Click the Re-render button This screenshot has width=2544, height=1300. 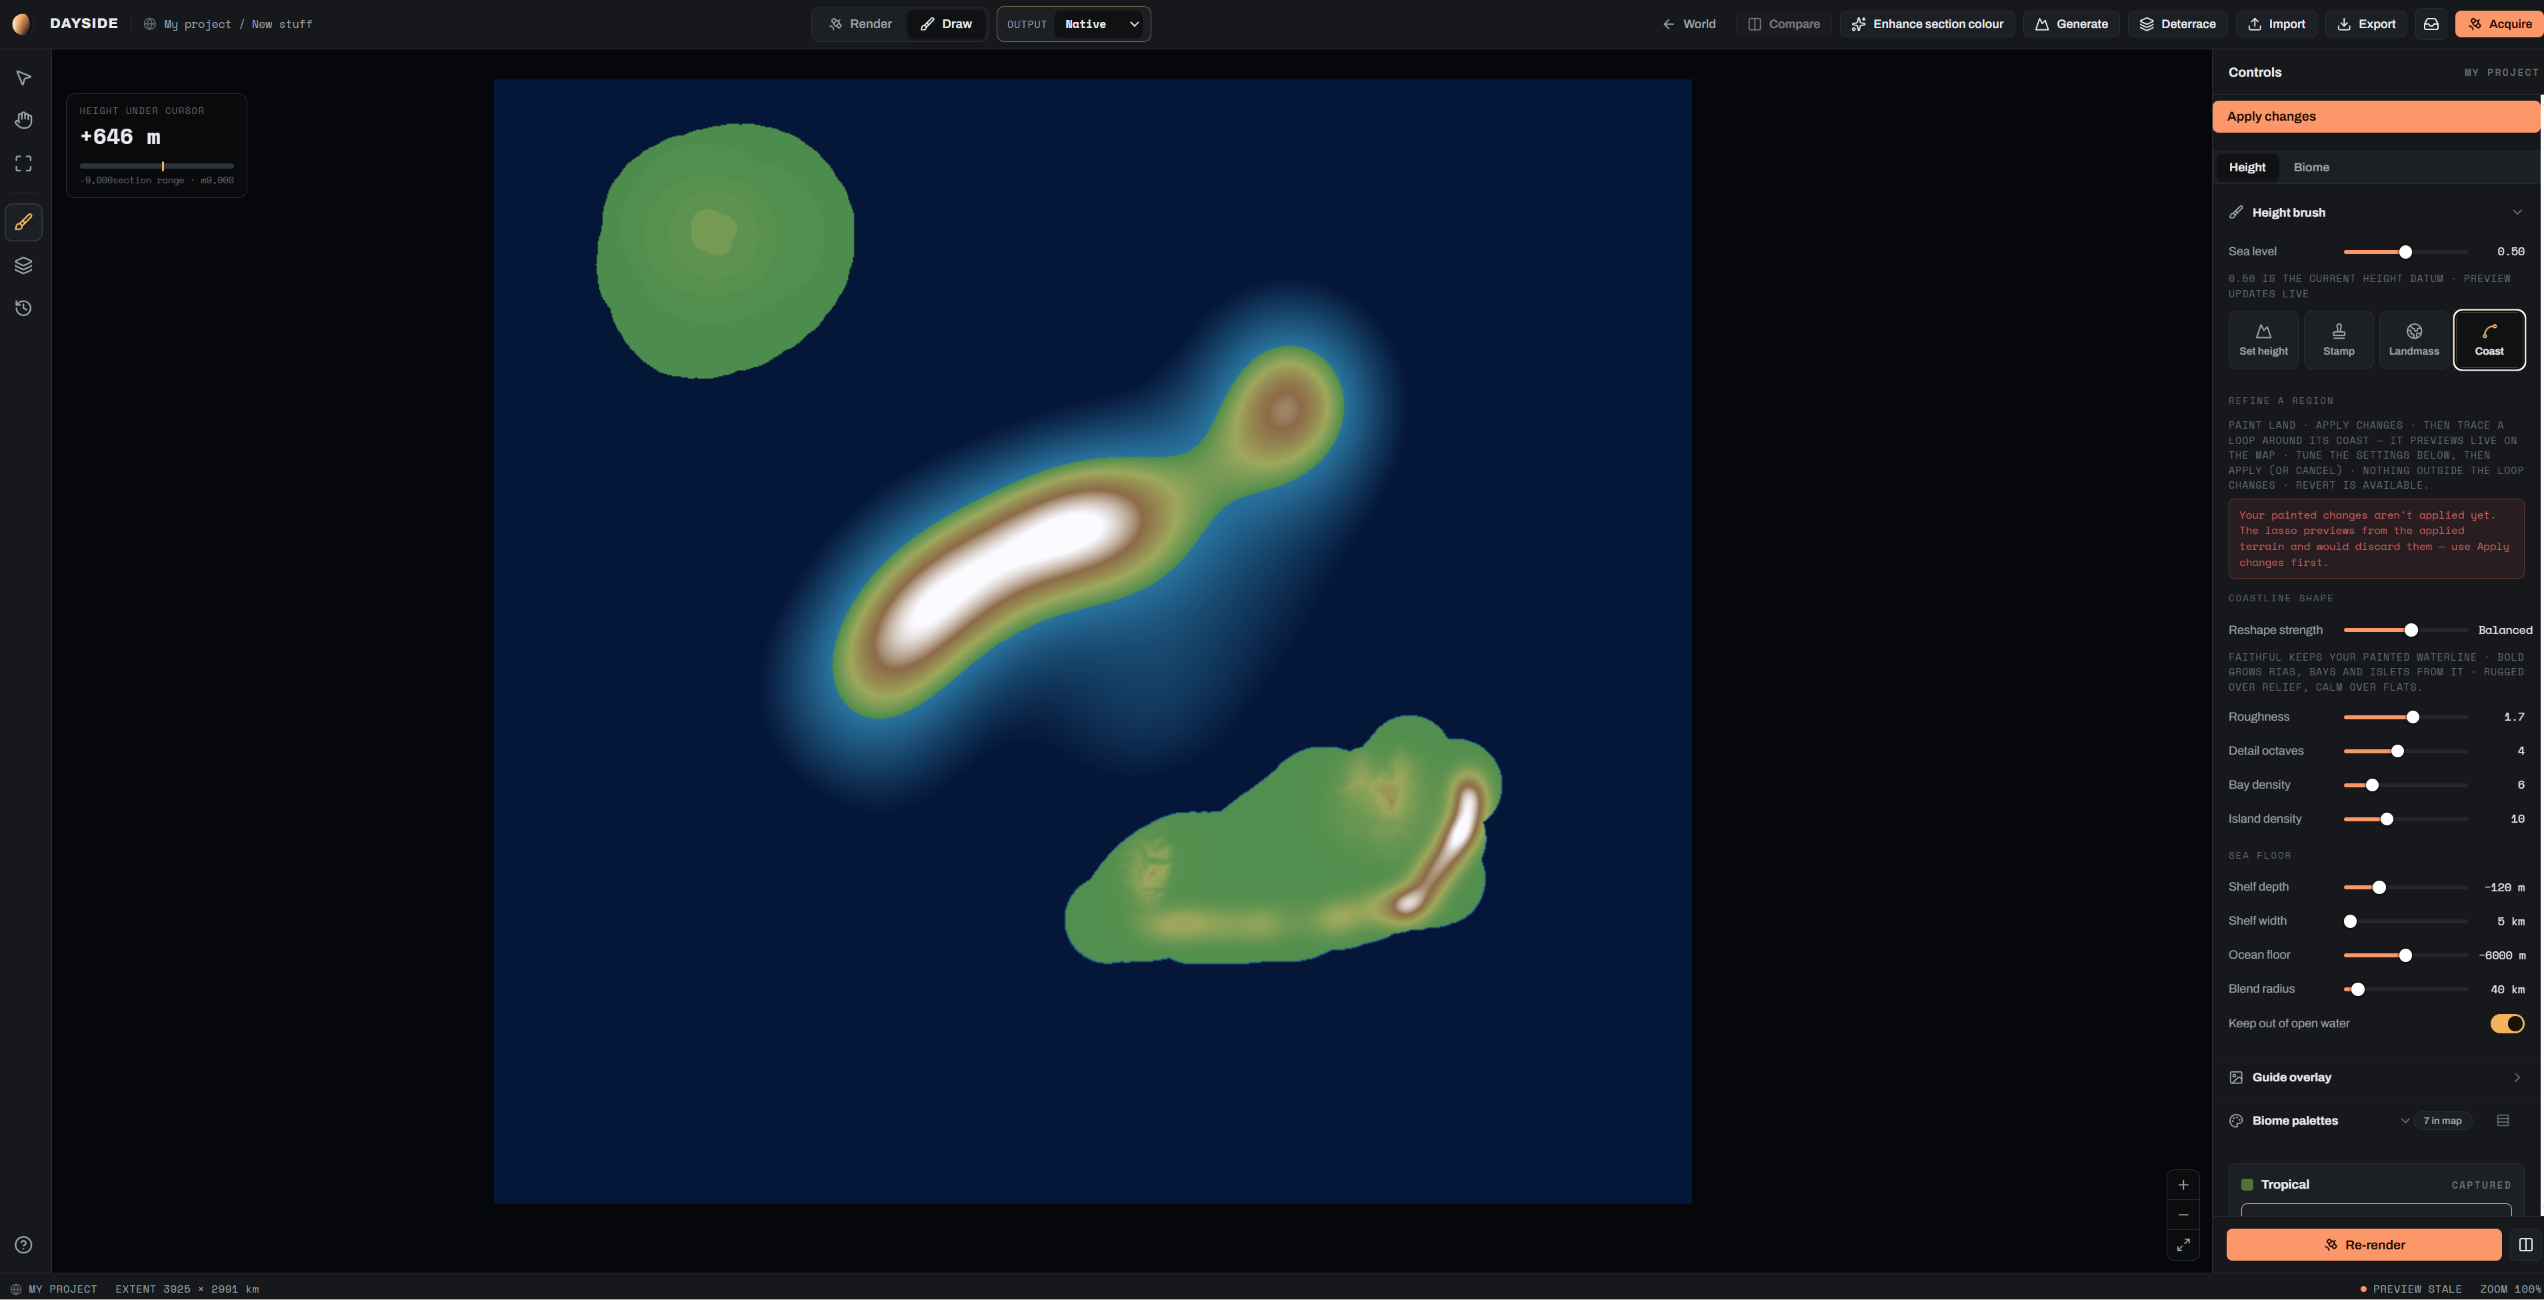pyautogui.click(x=2364, y=1245)
